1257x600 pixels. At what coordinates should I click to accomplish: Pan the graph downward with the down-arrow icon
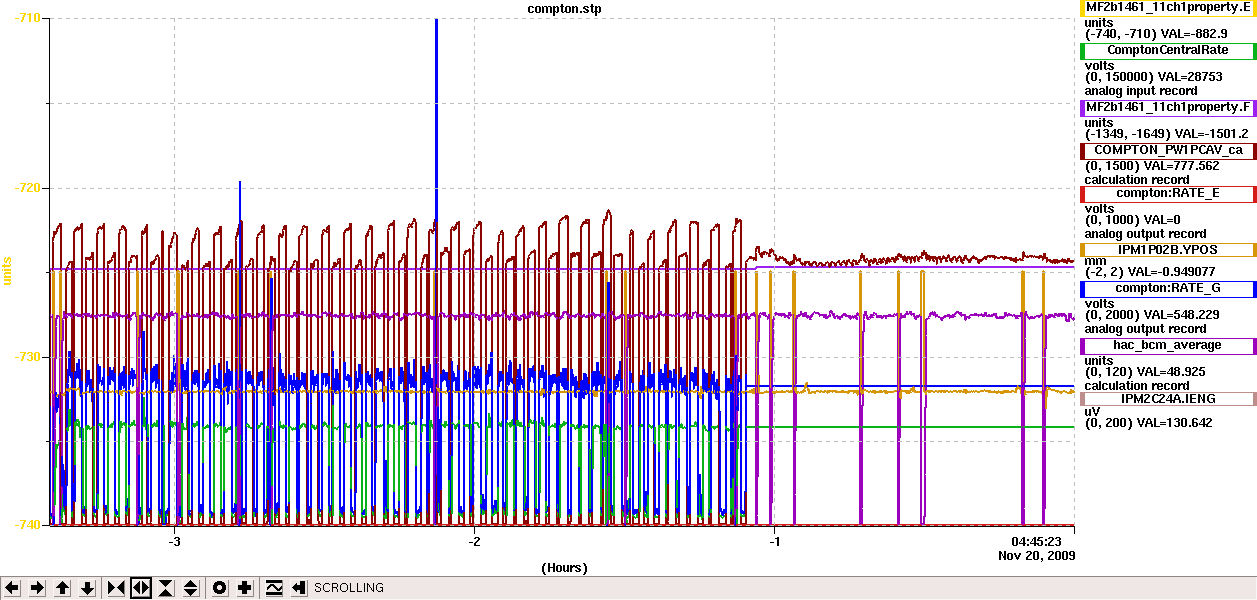[x=87, y=588]
